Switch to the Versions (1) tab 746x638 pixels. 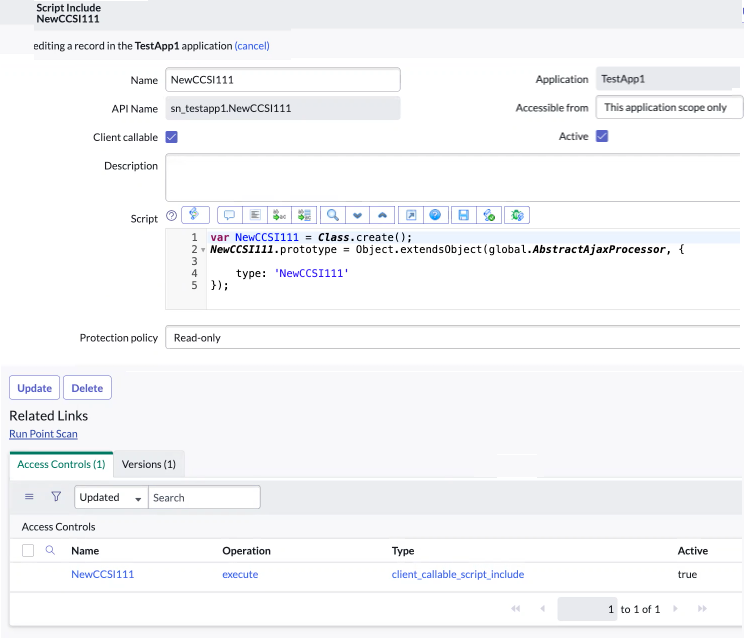tap(149, 464)
